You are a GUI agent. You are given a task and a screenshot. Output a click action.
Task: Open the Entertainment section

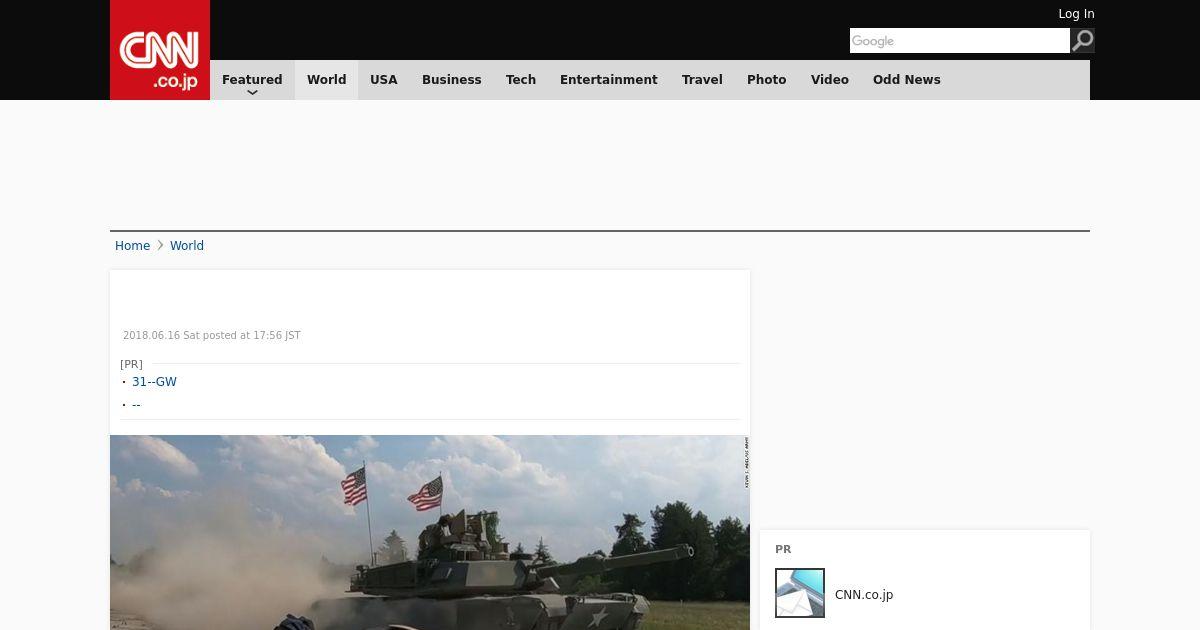coord(609,80)
